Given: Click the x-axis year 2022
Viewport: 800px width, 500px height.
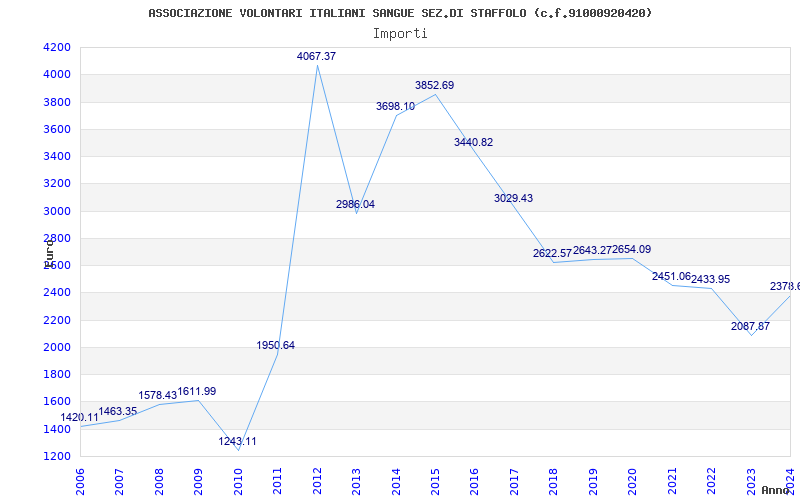Looking at the screenshot, I should 711,482.
